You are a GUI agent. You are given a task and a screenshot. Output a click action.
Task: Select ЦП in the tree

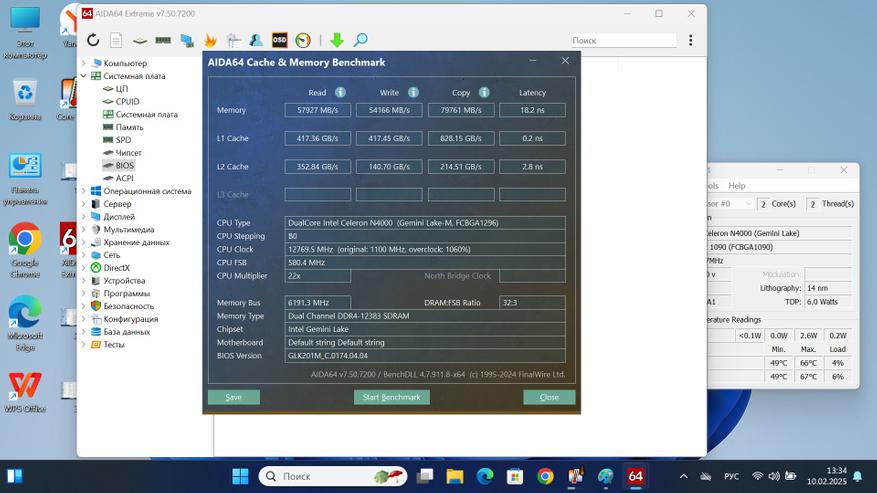point(121,89)
